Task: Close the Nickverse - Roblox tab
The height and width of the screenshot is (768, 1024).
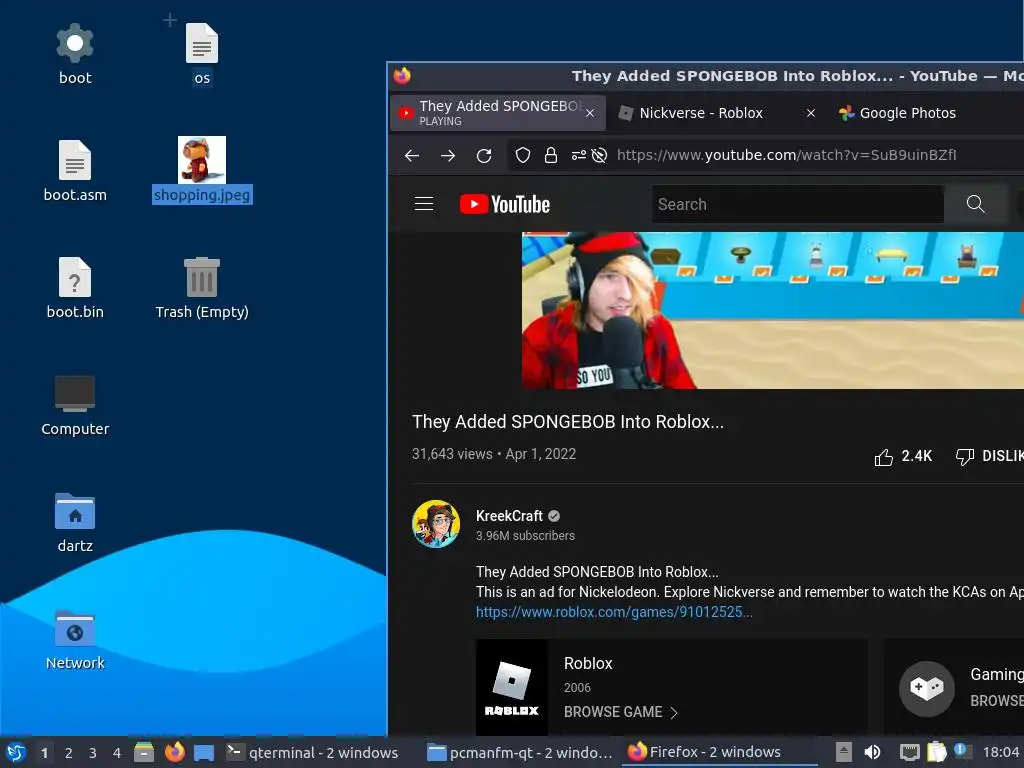Action: 810,113
